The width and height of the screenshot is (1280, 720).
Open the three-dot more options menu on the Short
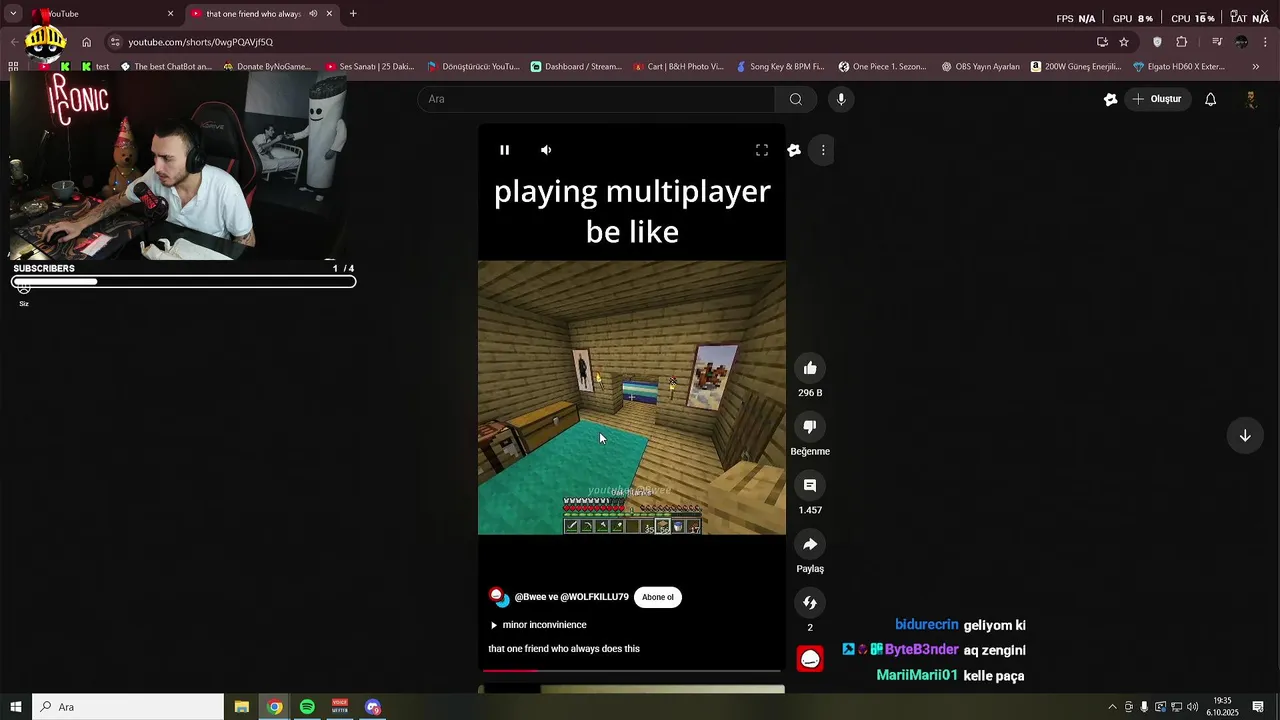823,150
